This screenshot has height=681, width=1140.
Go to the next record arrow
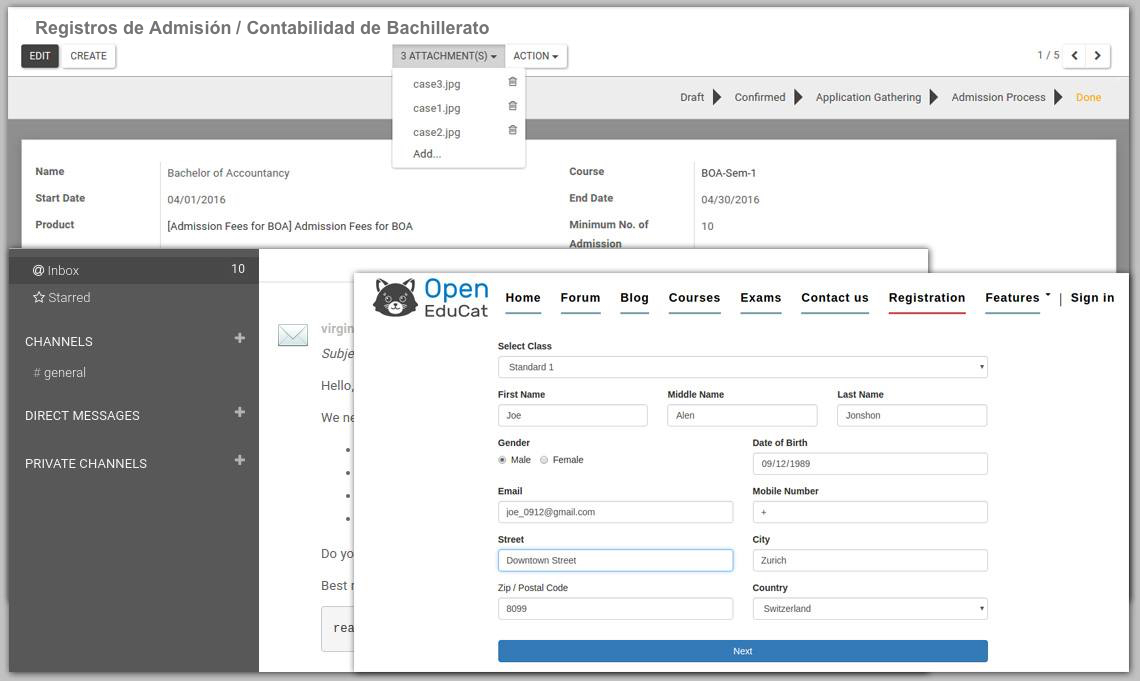click(x=1098, y=56)
